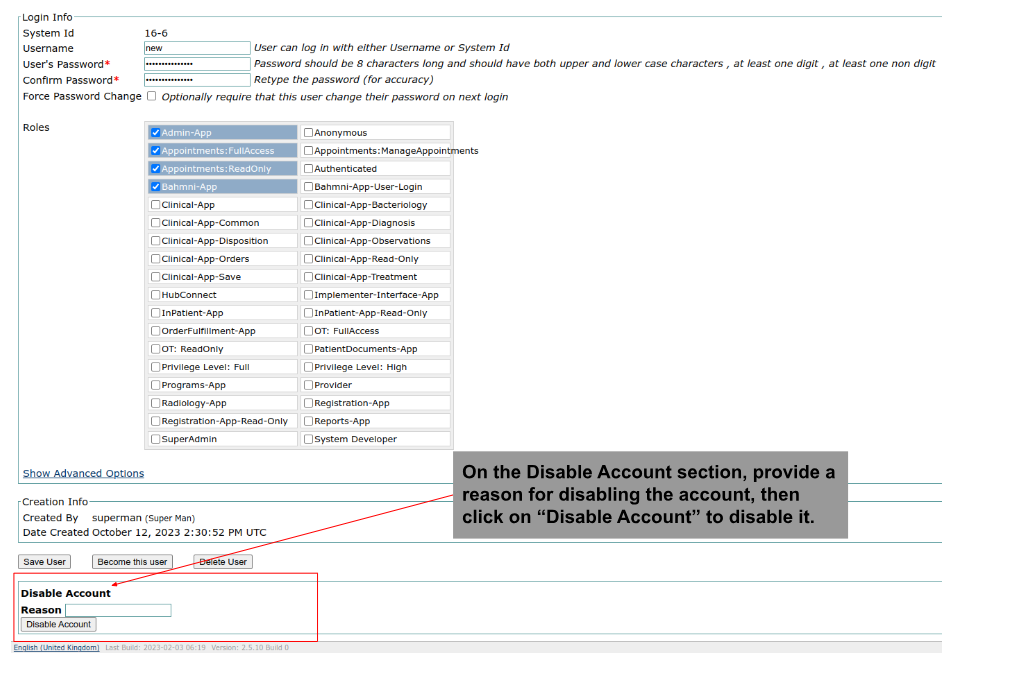Enable Clinical-App-Common role
The image size is (1020, 676).
click(x=155, y=223)
